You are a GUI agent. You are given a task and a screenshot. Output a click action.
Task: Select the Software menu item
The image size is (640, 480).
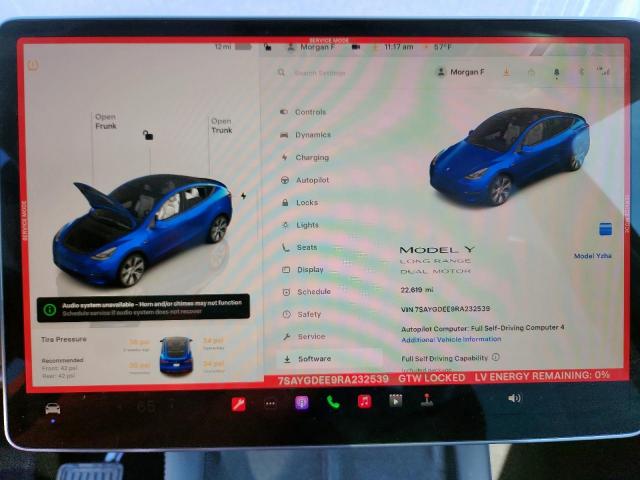(x=330, y=359)
